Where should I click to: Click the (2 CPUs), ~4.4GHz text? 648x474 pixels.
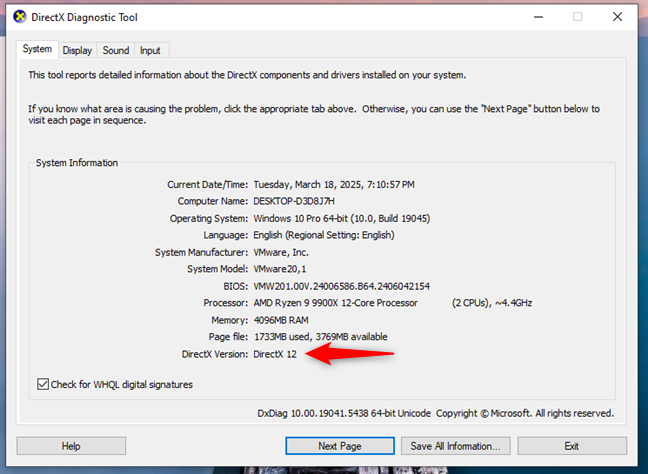point(492,303)
